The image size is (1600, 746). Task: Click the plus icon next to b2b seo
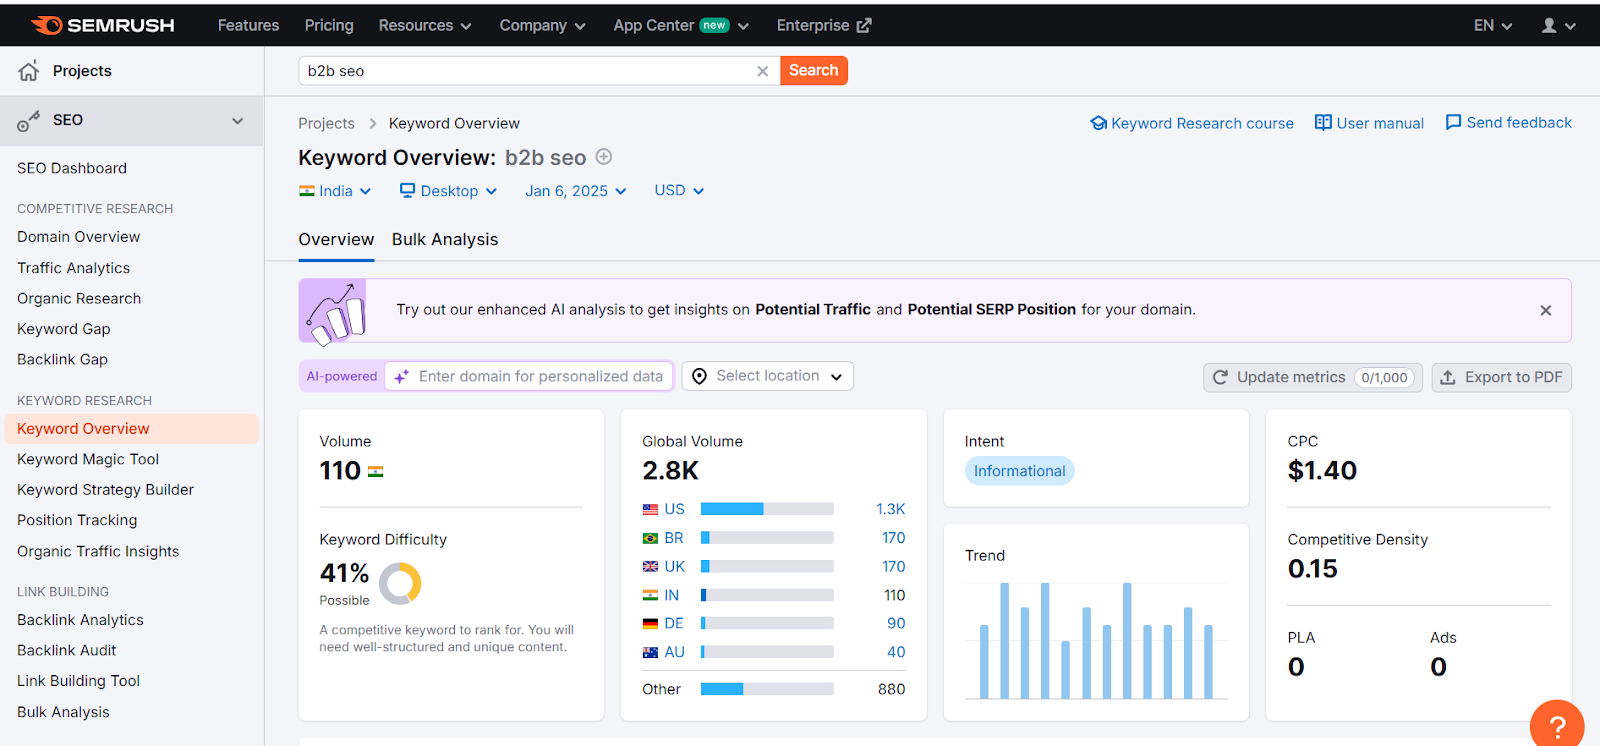tap(604, 157)
